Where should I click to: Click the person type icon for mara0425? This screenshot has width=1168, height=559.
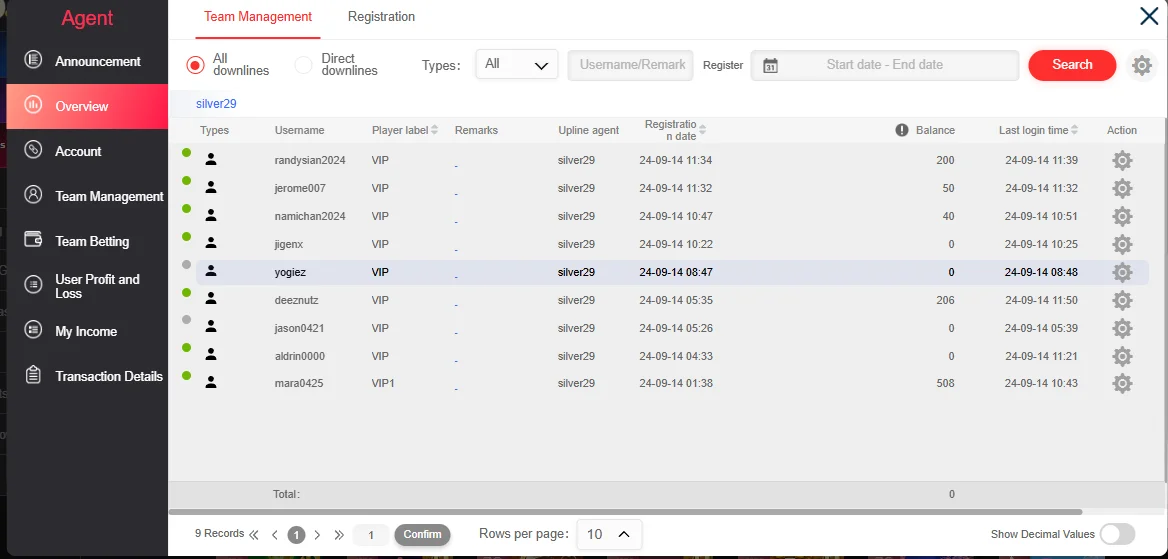pyautogui.click(x=211, y=382)
